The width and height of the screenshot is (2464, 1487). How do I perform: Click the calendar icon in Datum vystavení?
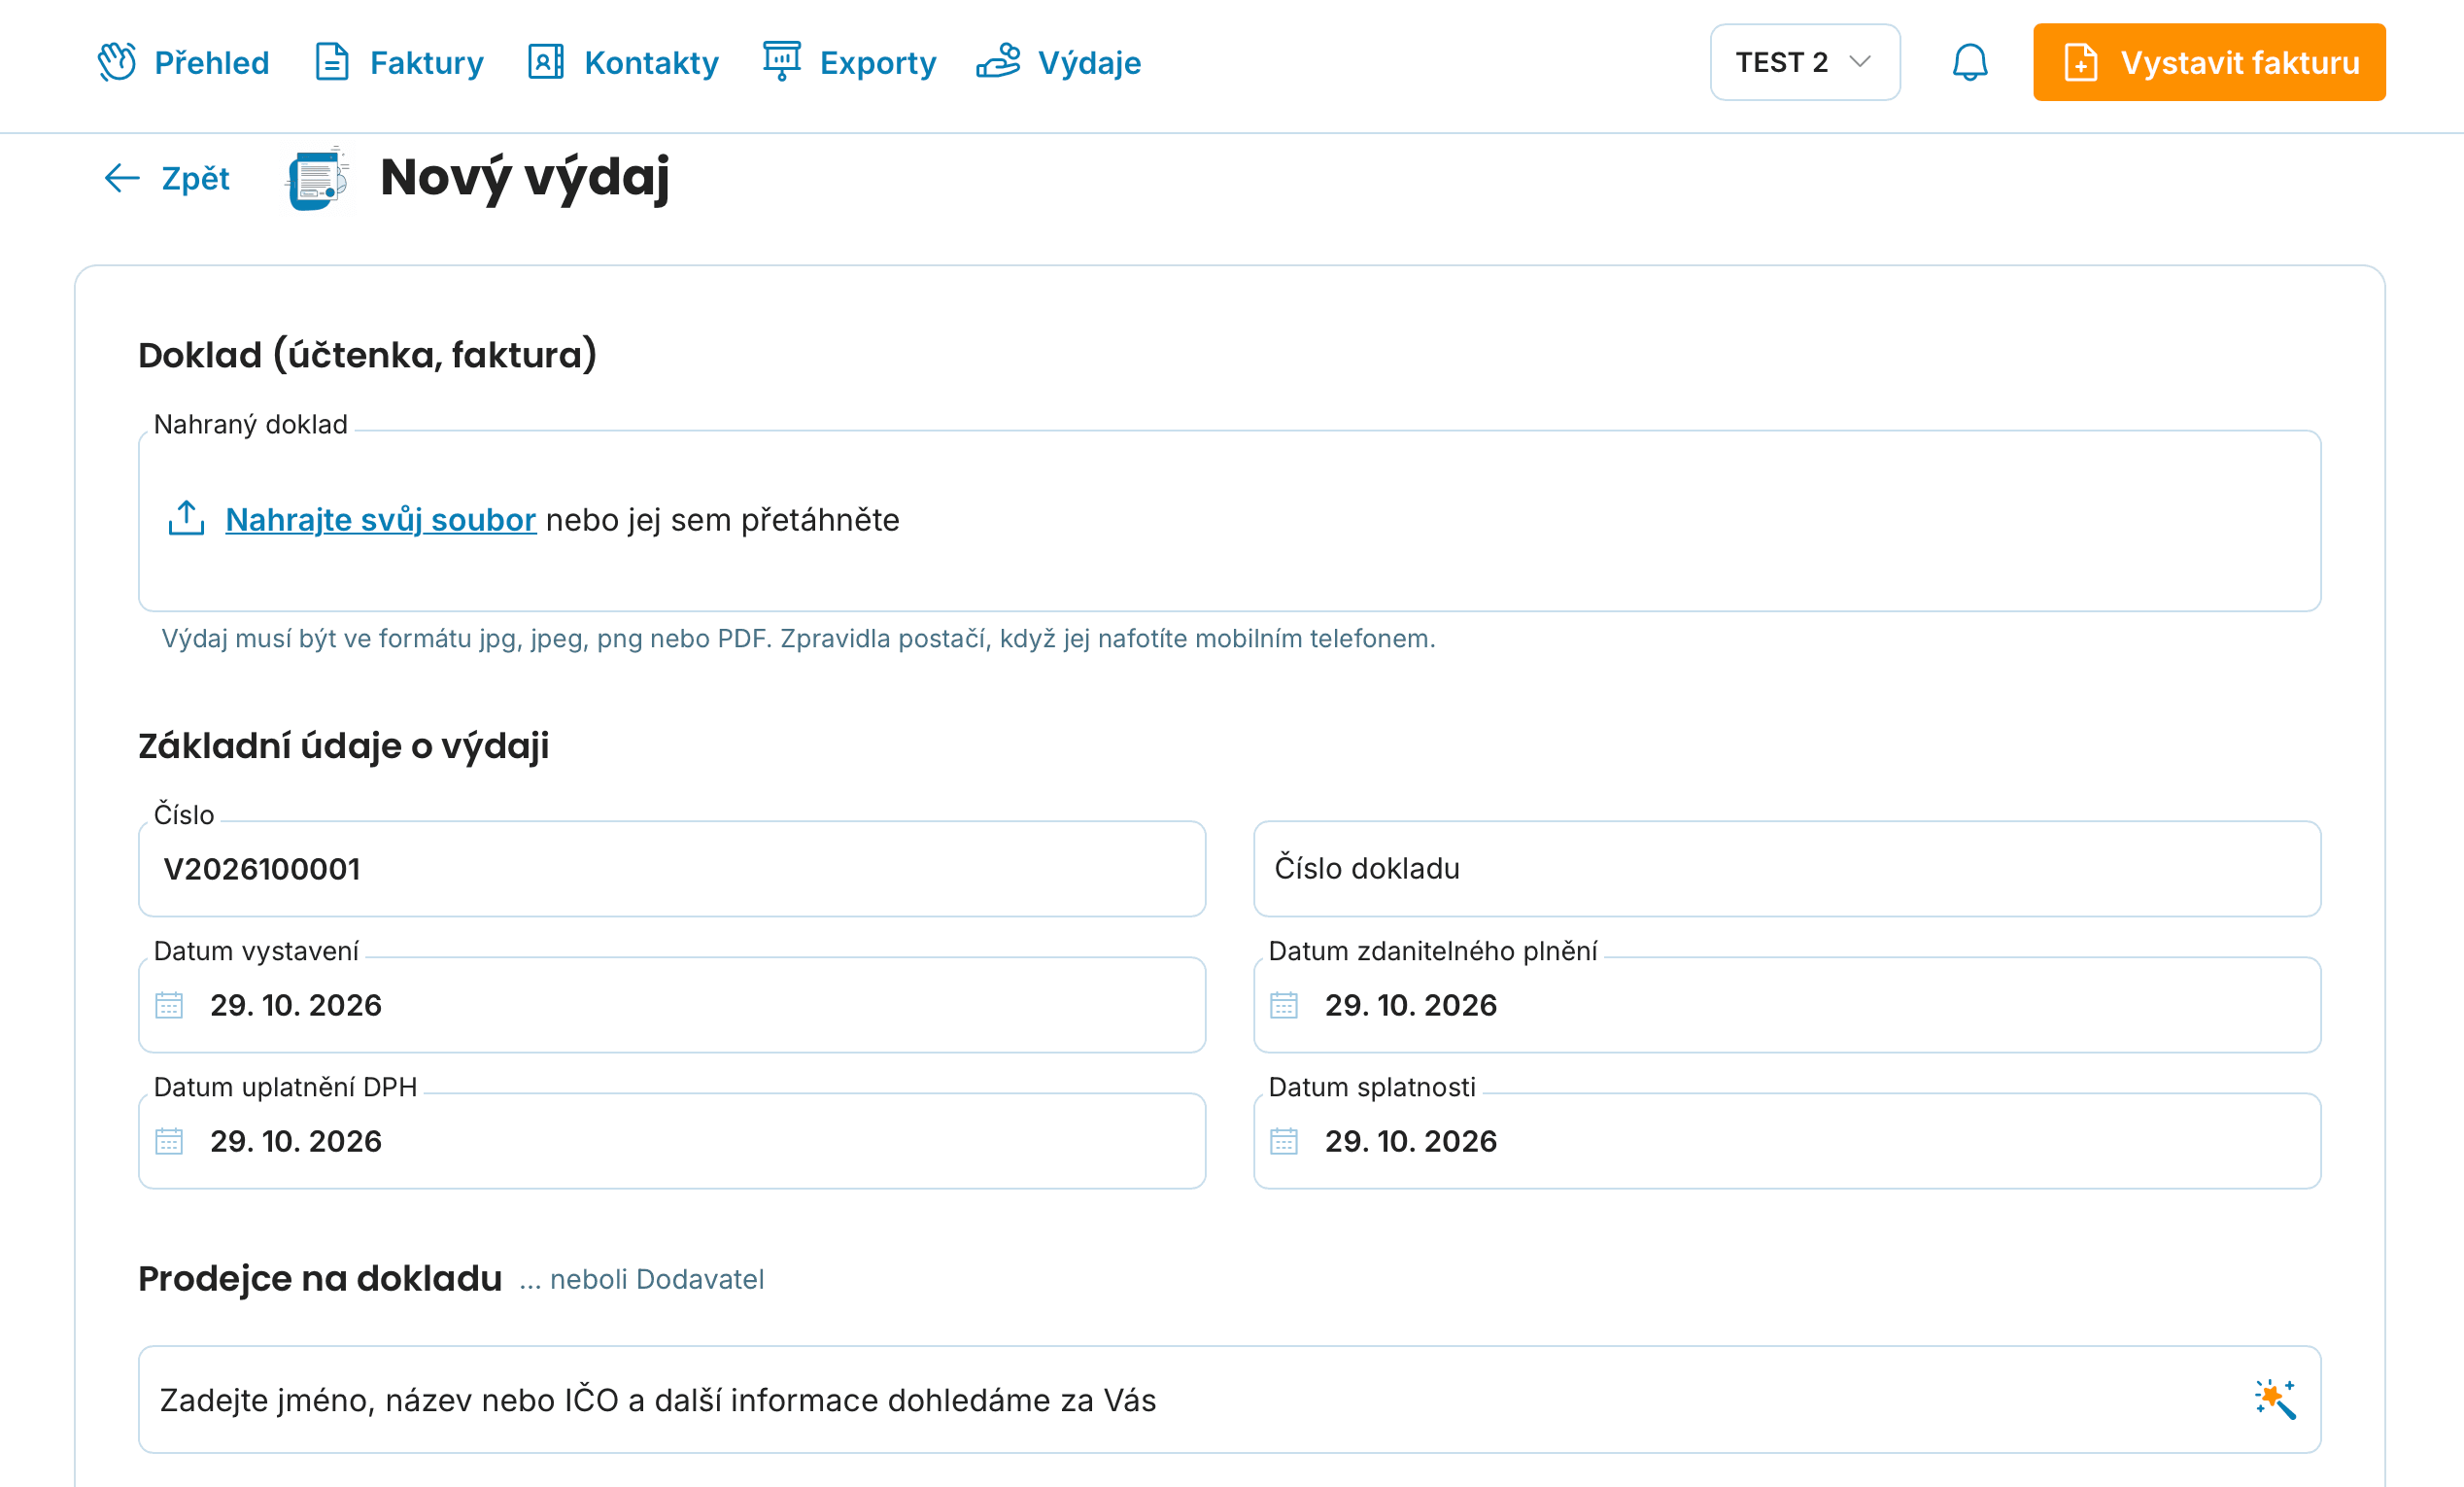[169, 1005]
